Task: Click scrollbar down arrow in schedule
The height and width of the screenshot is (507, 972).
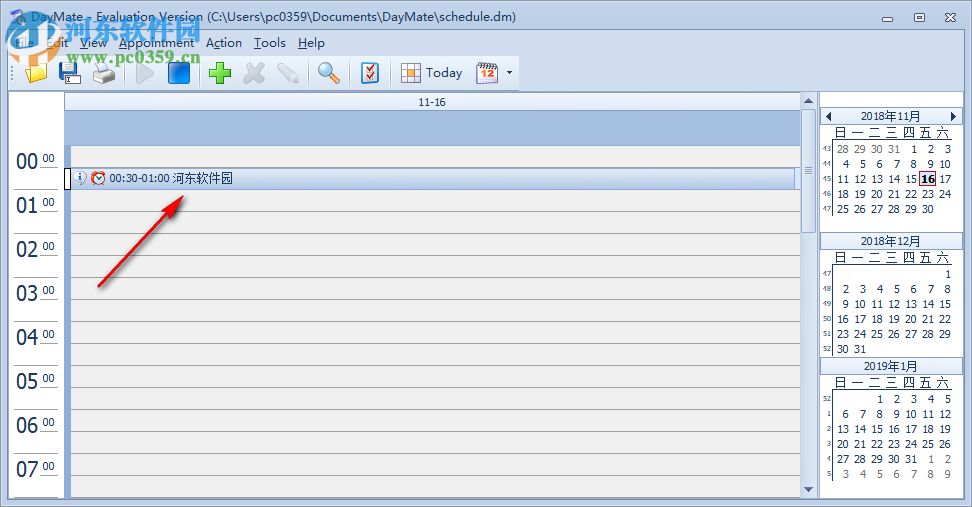Action: pos(808,490)
